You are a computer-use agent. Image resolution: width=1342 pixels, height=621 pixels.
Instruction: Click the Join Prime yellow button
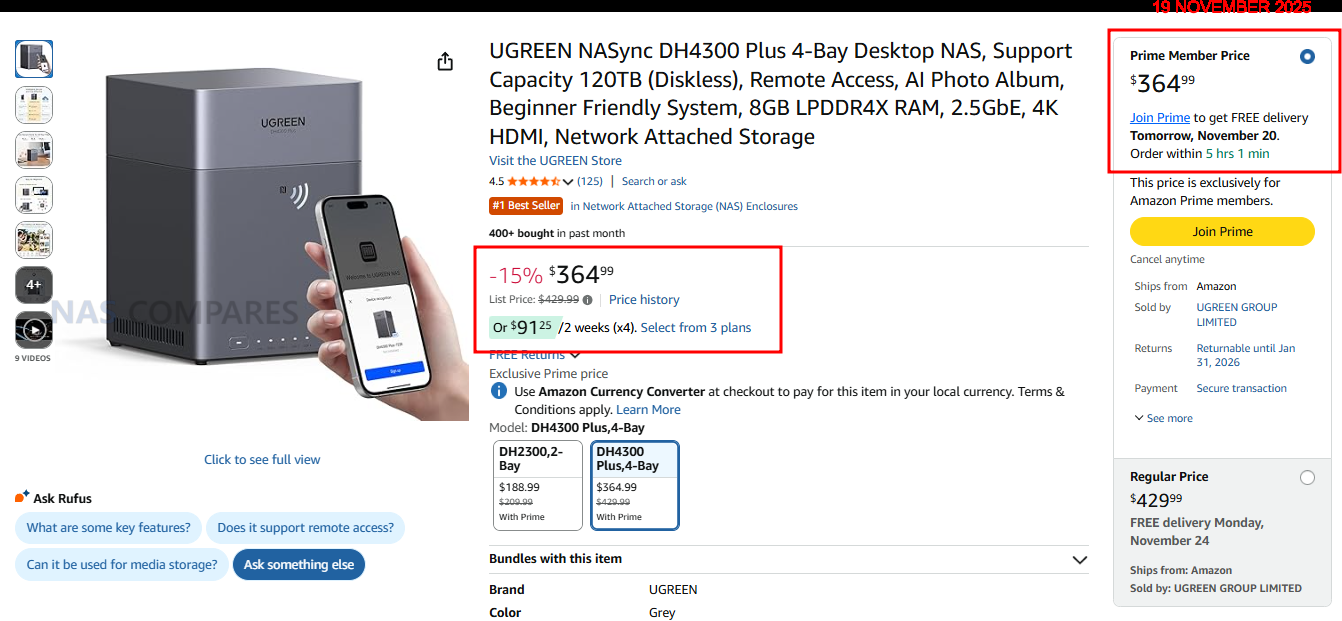pos(1222,231)
